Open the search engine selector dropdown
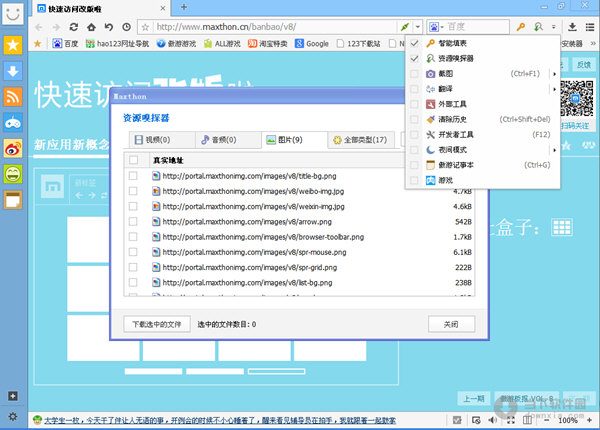 [x=436, y=27]
